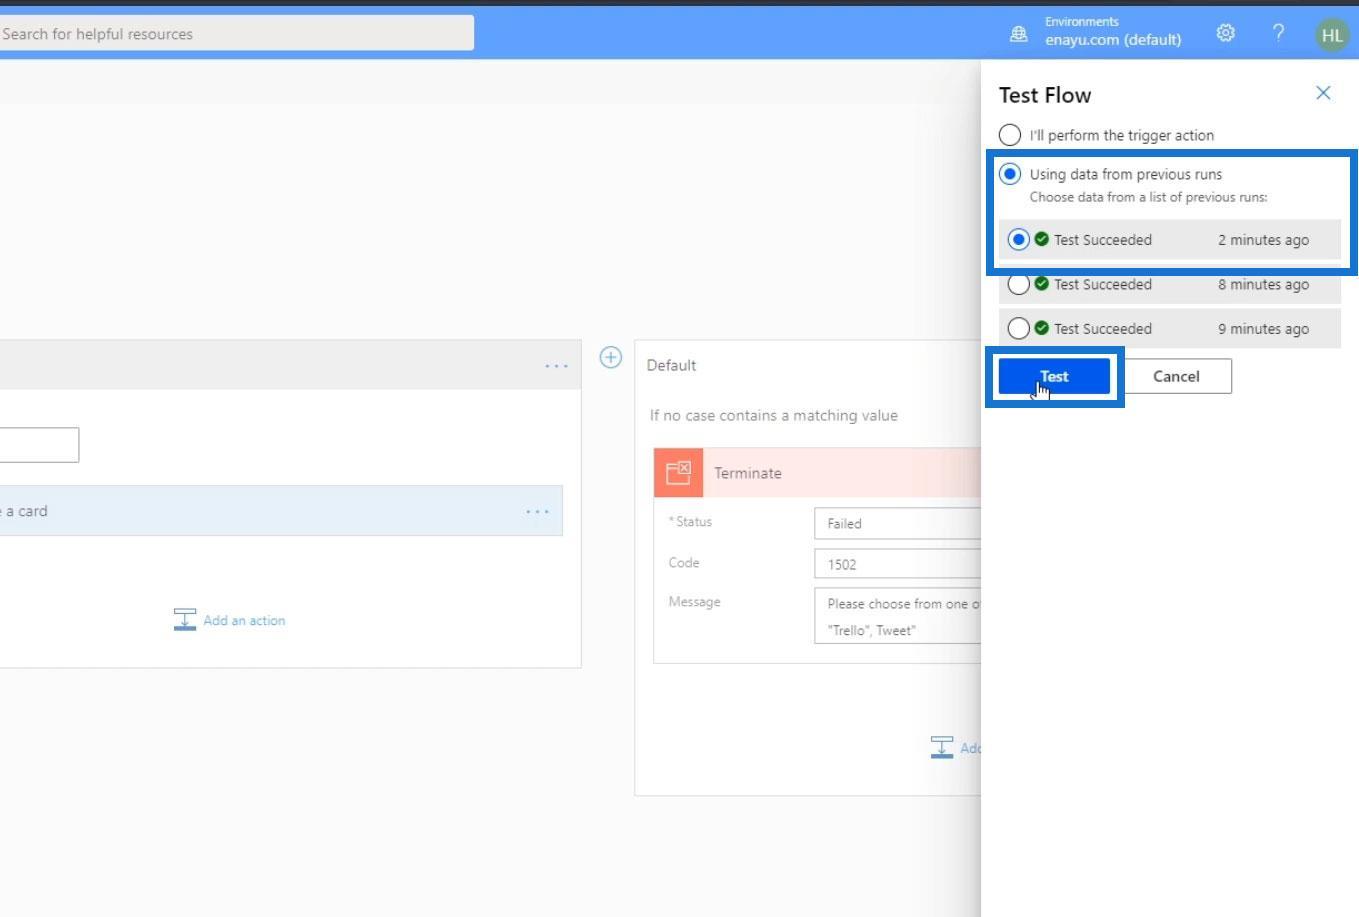This screenshot has width=1359, height=917.
Task: Click the case value input box
Action: click(x=39, y=445)
